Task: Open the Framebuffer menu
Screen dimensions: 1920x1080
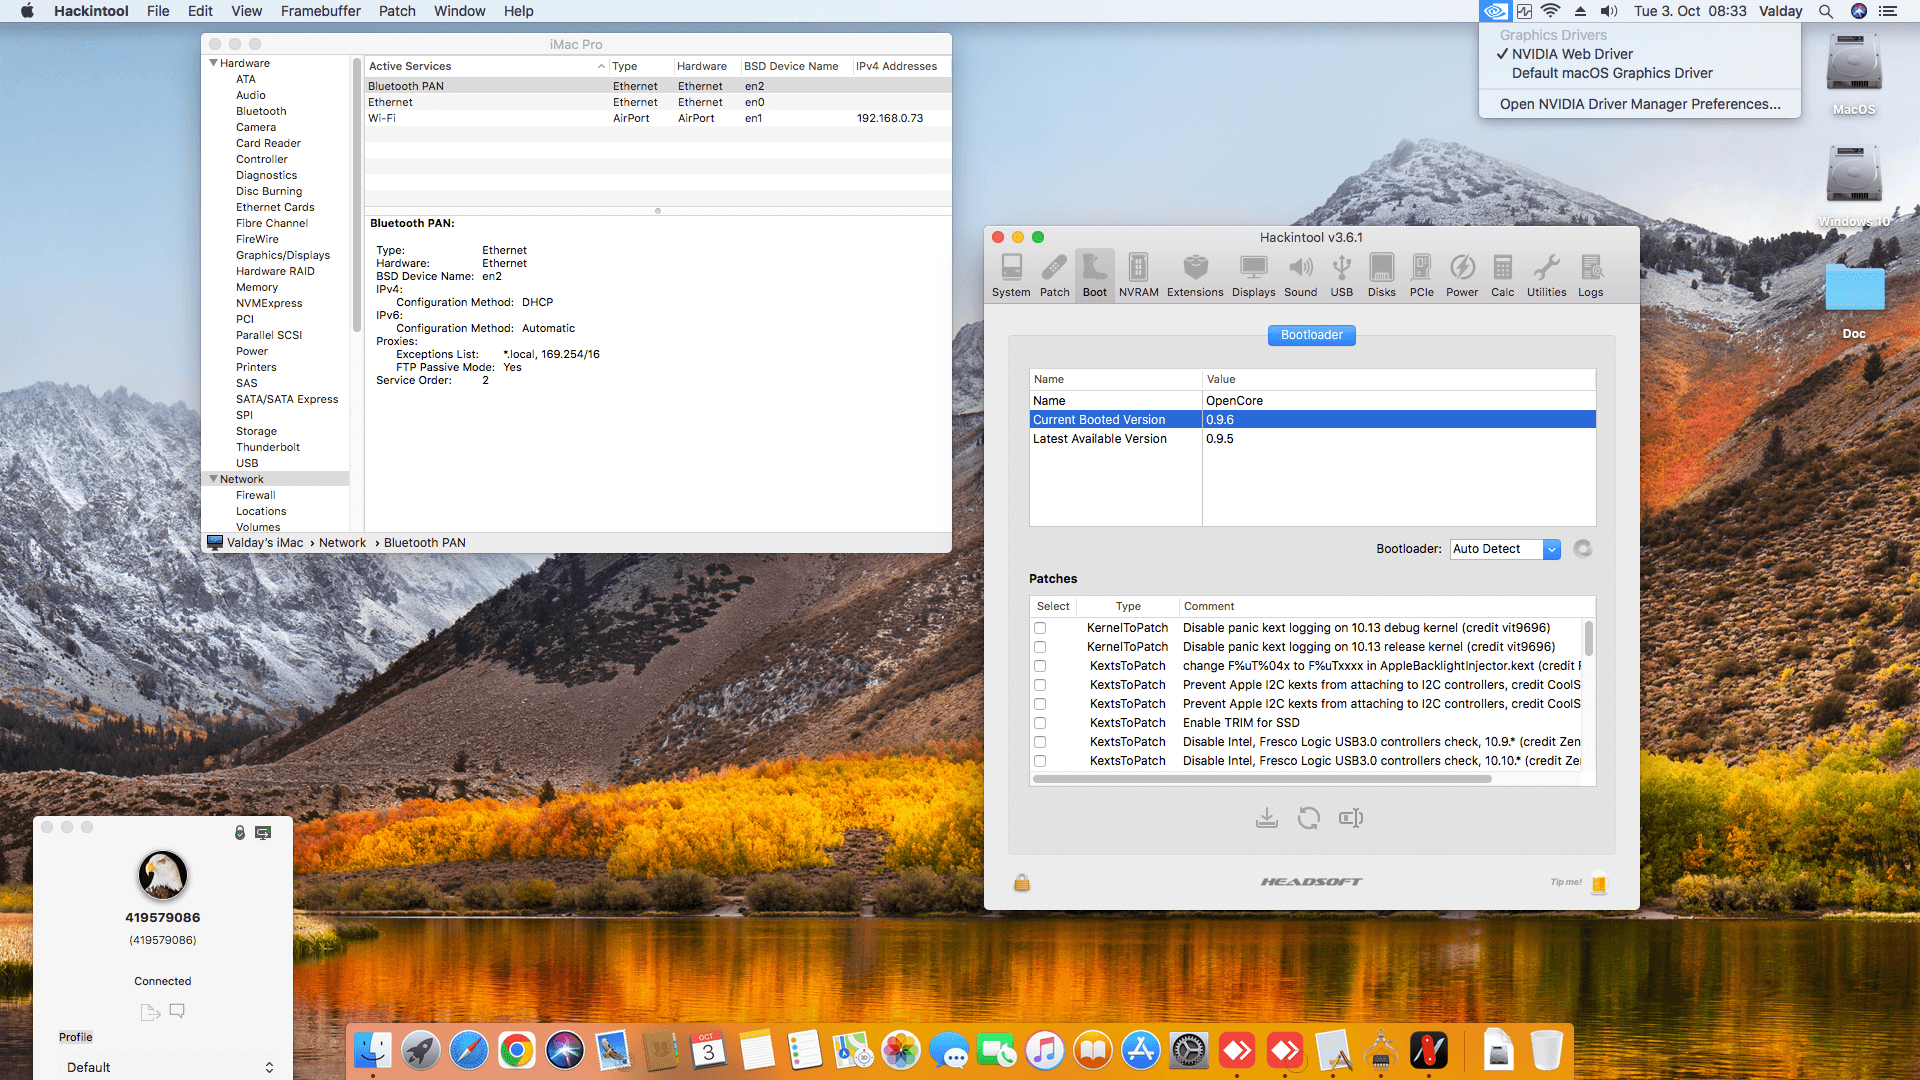Action: coord(320,11)
